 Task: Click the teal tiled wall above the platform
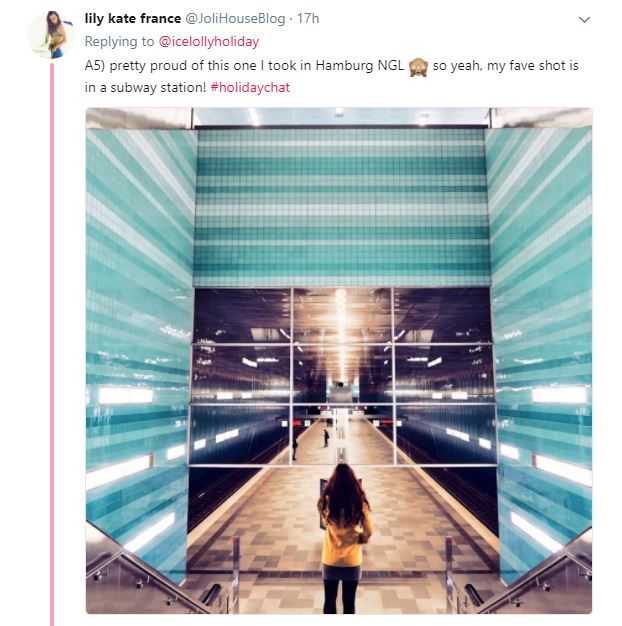(x=341, y=207)
